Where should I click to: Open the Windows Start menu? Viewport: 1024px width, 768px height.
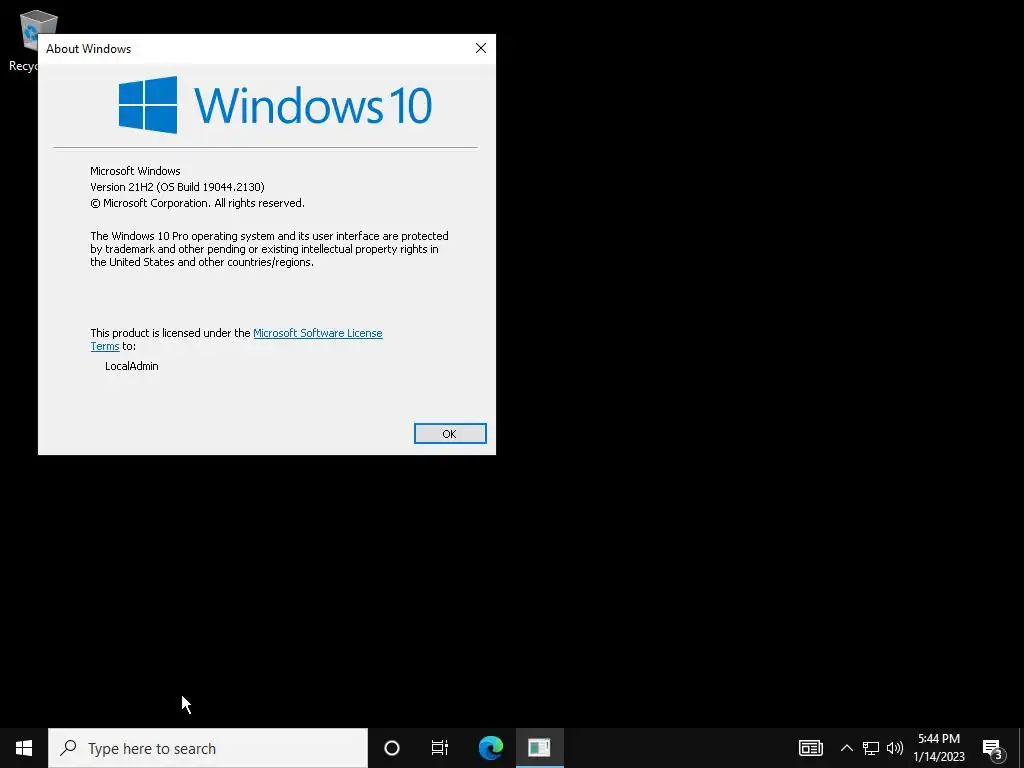(x=24, y=748)
